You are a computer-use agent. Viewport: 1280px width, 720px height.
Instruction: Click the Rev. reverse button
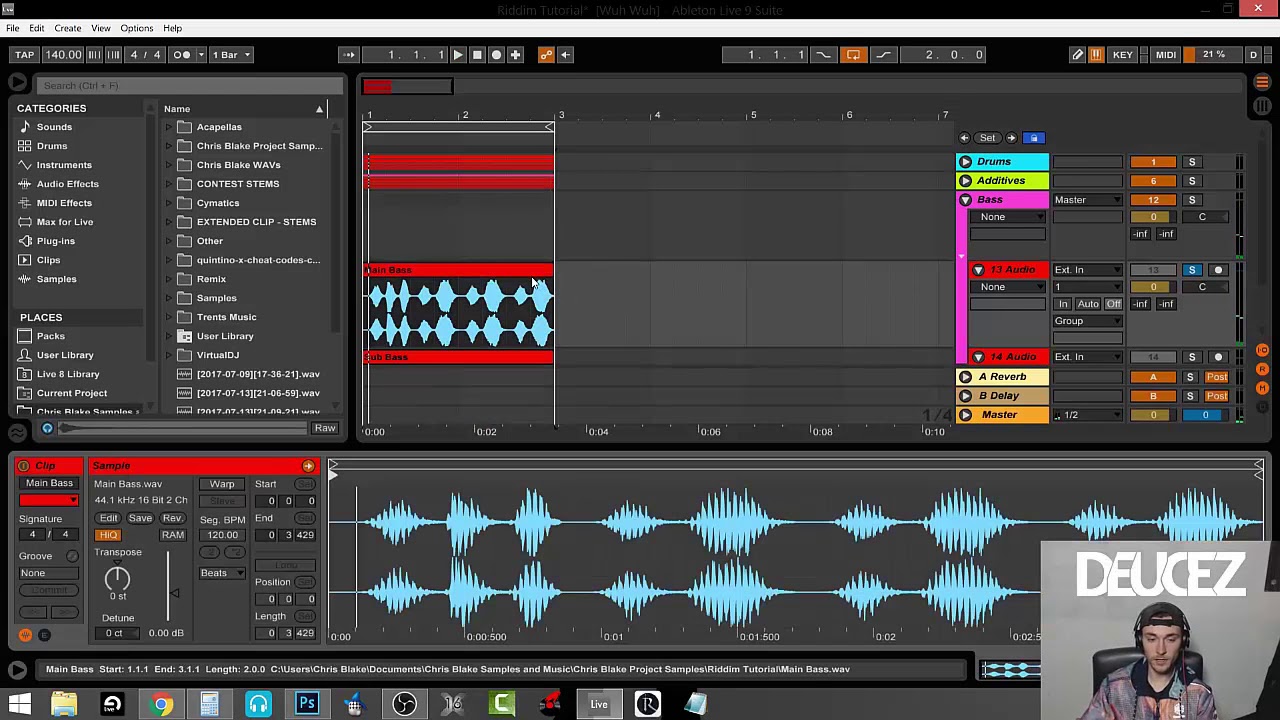click(x=172, y=518)
